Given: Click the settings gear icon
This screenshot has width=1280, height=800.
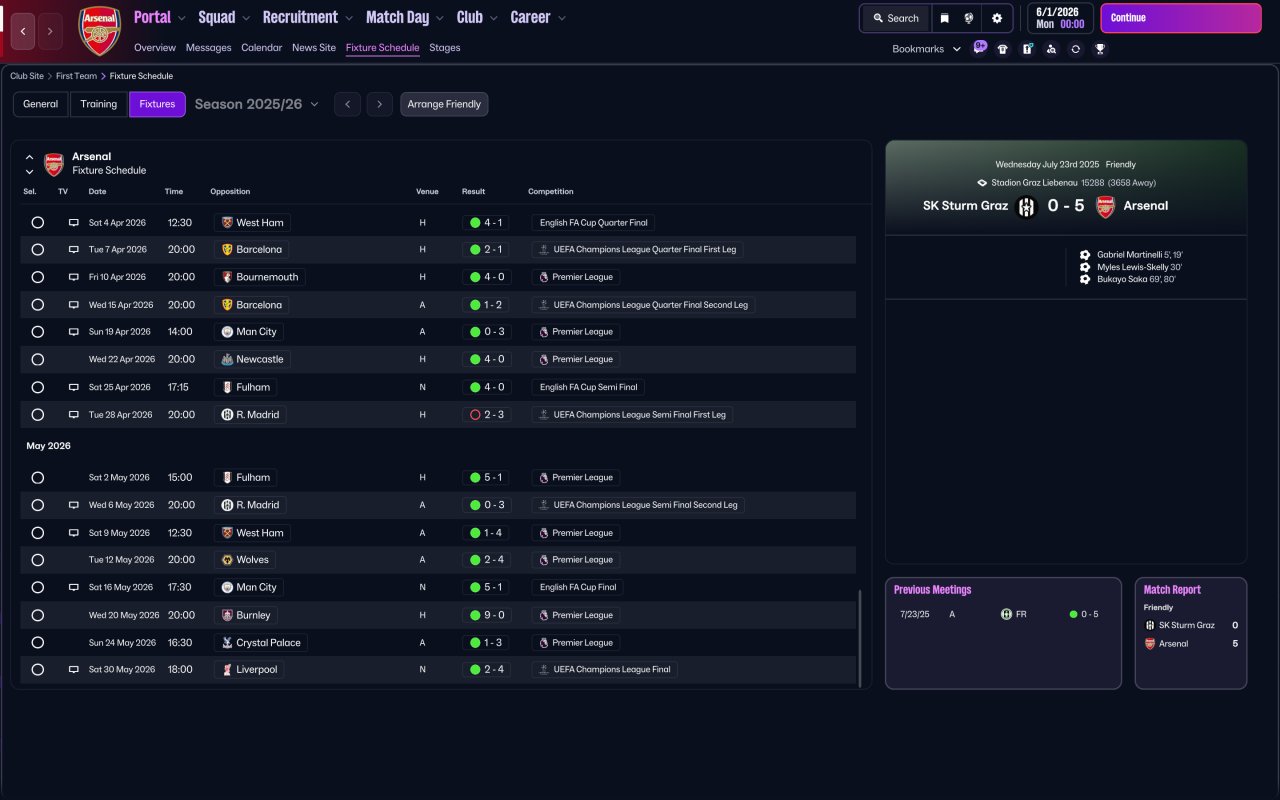Looking at the screenshot, I should [x=997, y=18].
